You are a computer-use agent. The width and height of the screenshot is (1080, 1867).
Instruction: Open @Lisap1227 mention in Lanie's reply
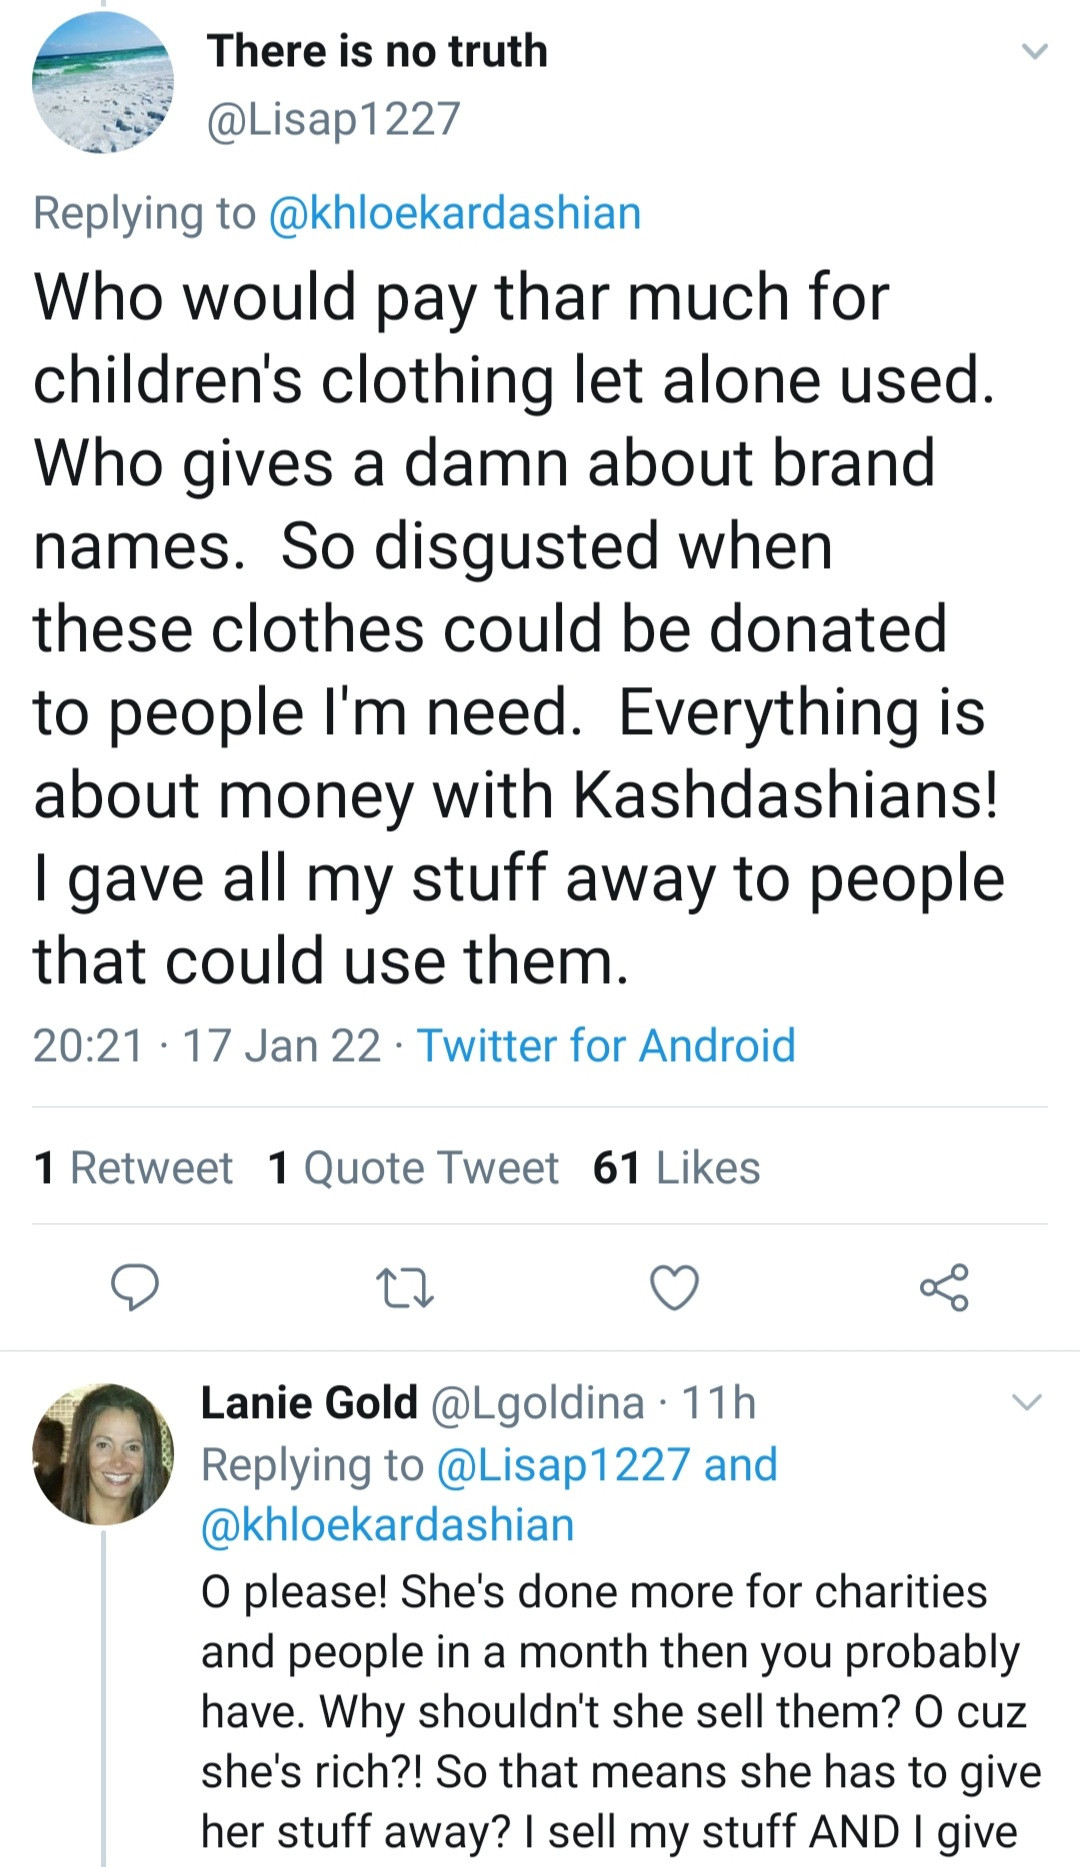pyautogui.click(x=564, y=1465)
